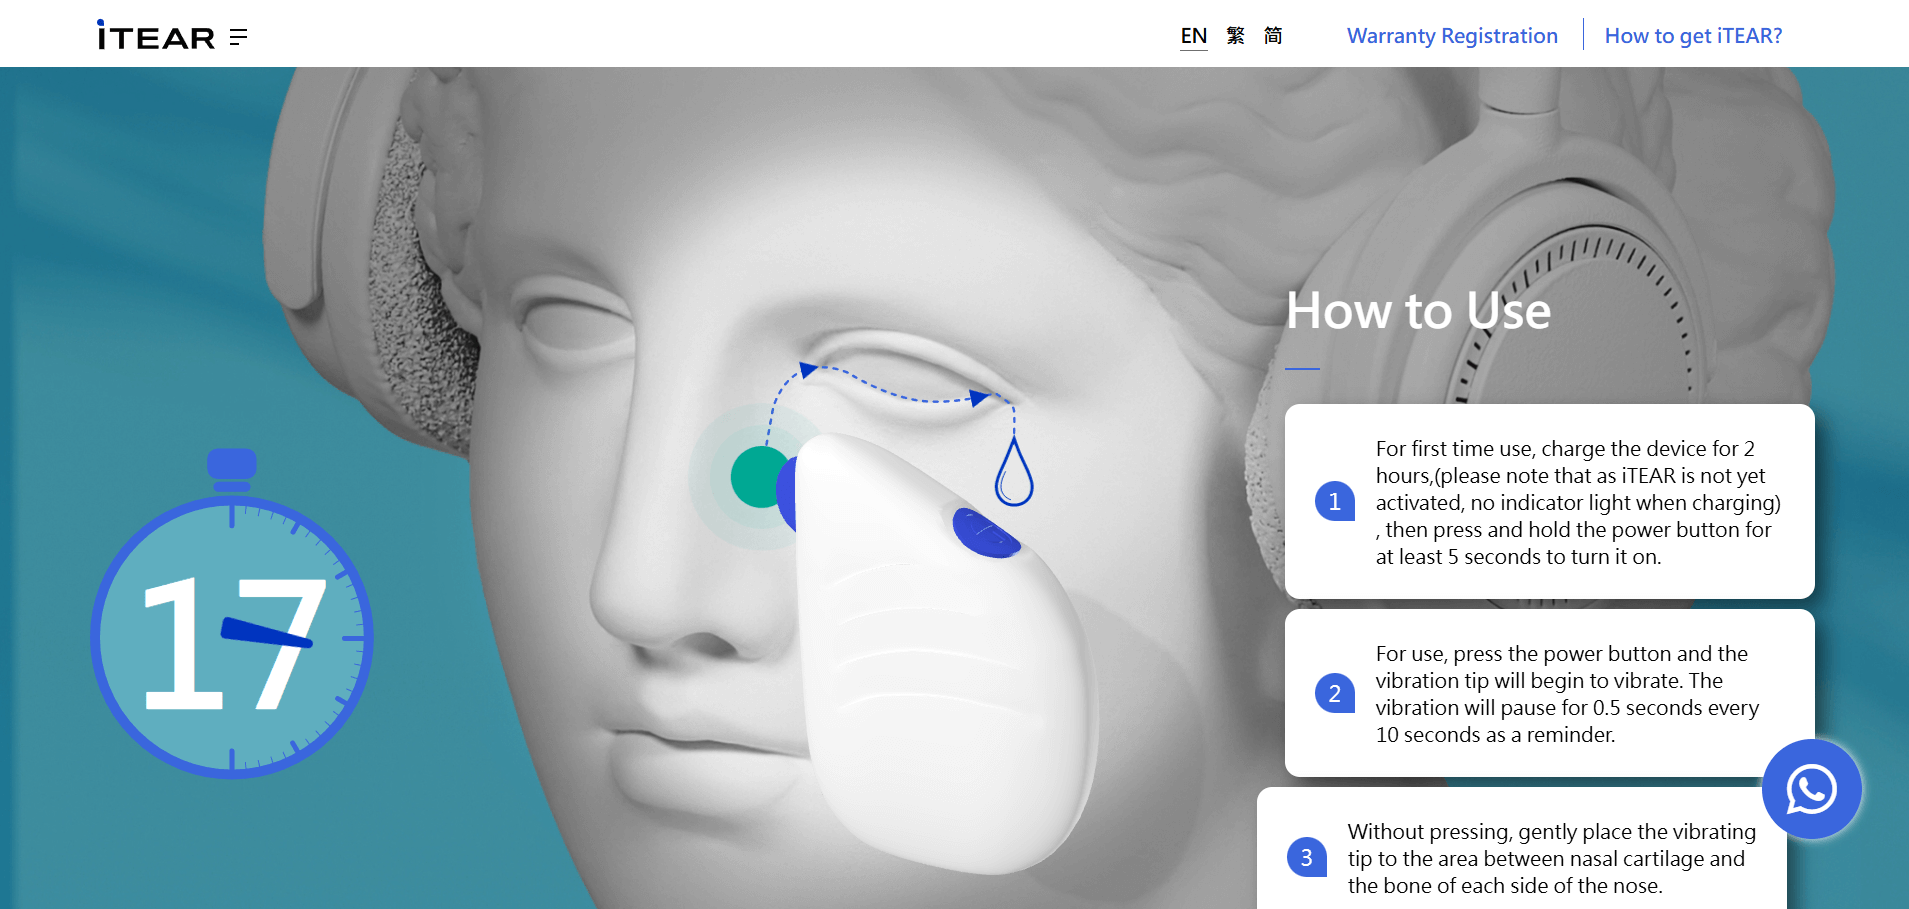1909x909 pixels.
Task: Select EN language option
Action: tap(1193, 36)
